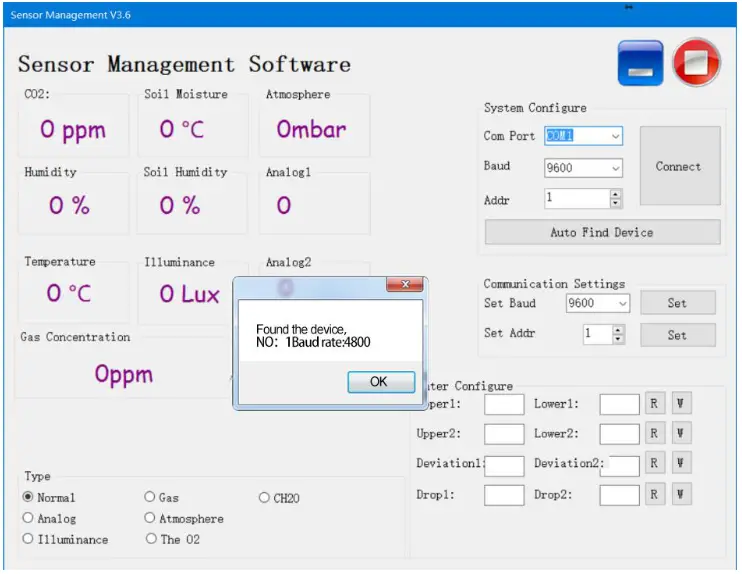This screenshot has height=574, width=742.
Task: Click the Connect button
Action: pyautogui.click(x=680, y=166)
